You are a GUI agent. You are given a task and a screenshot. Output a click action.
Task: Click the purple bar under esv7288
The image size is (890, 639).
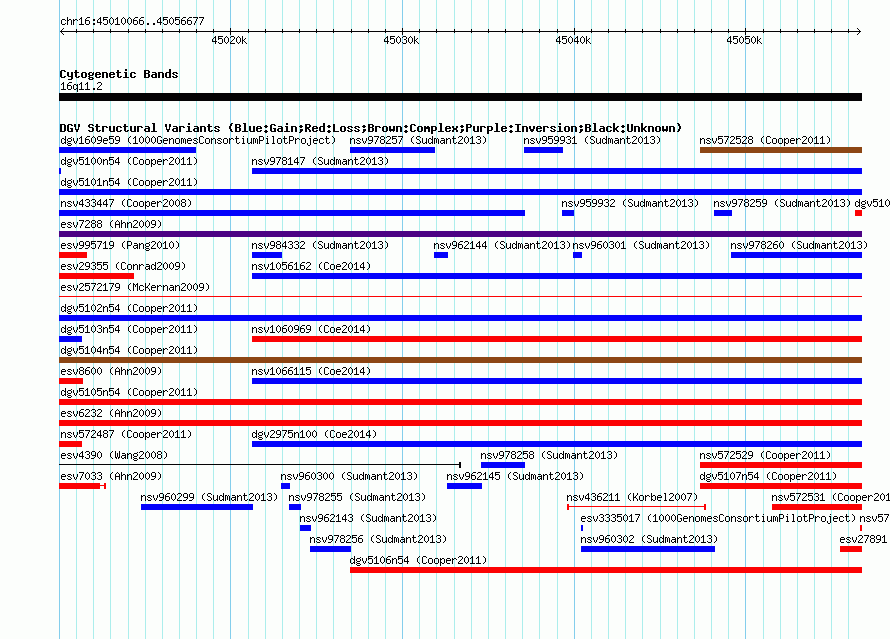click(x=460, y=234)
